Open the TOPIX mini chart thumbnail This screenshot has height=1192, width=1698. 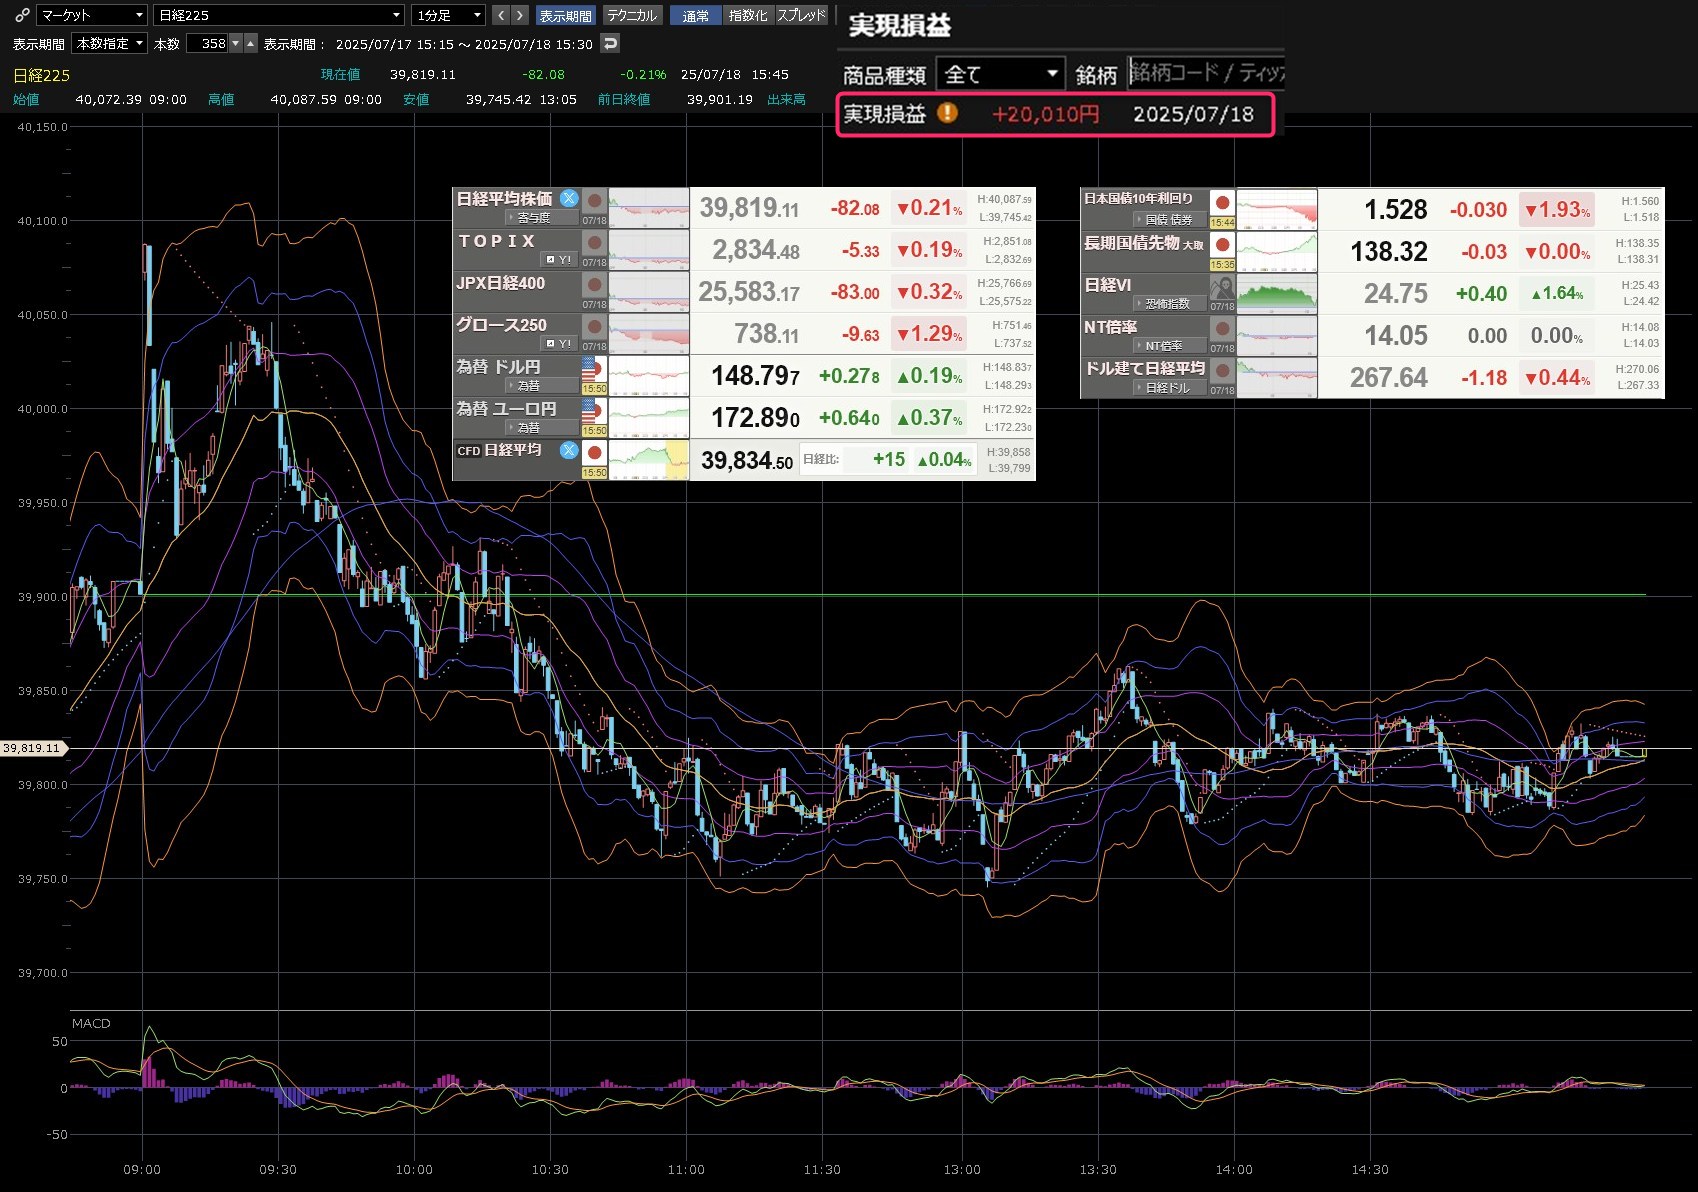[649, 250]
